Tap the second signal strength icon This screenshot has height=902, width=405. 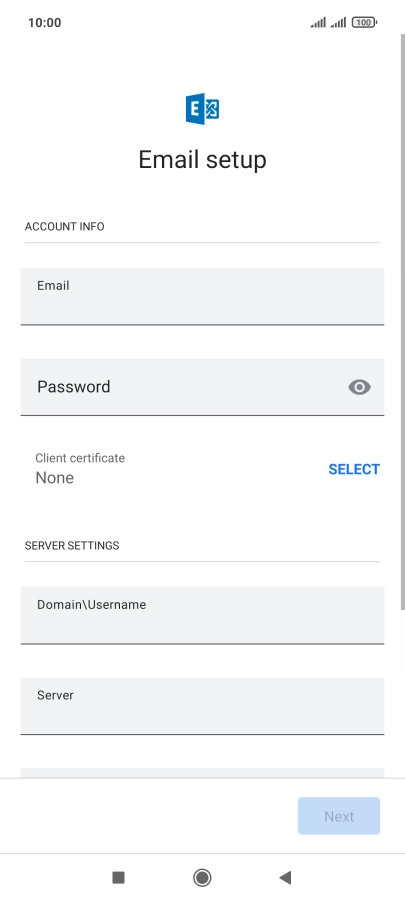[338, 22]
